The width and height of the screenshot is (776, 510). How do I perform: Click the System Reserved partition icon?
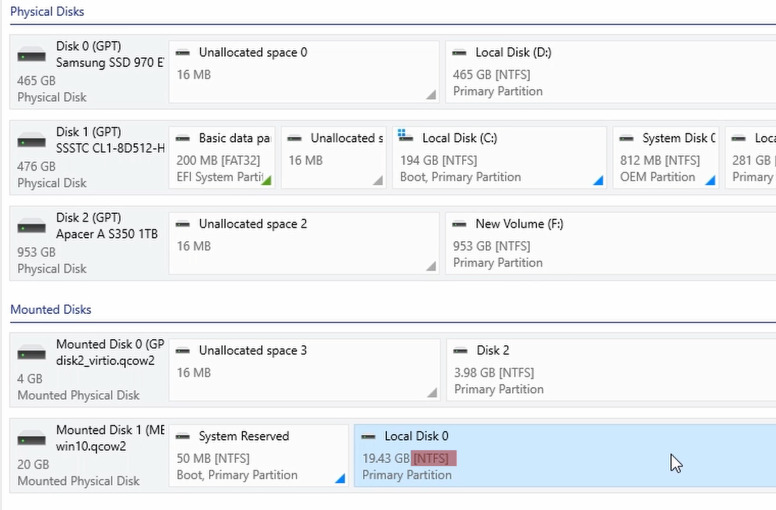pos(183,436)
